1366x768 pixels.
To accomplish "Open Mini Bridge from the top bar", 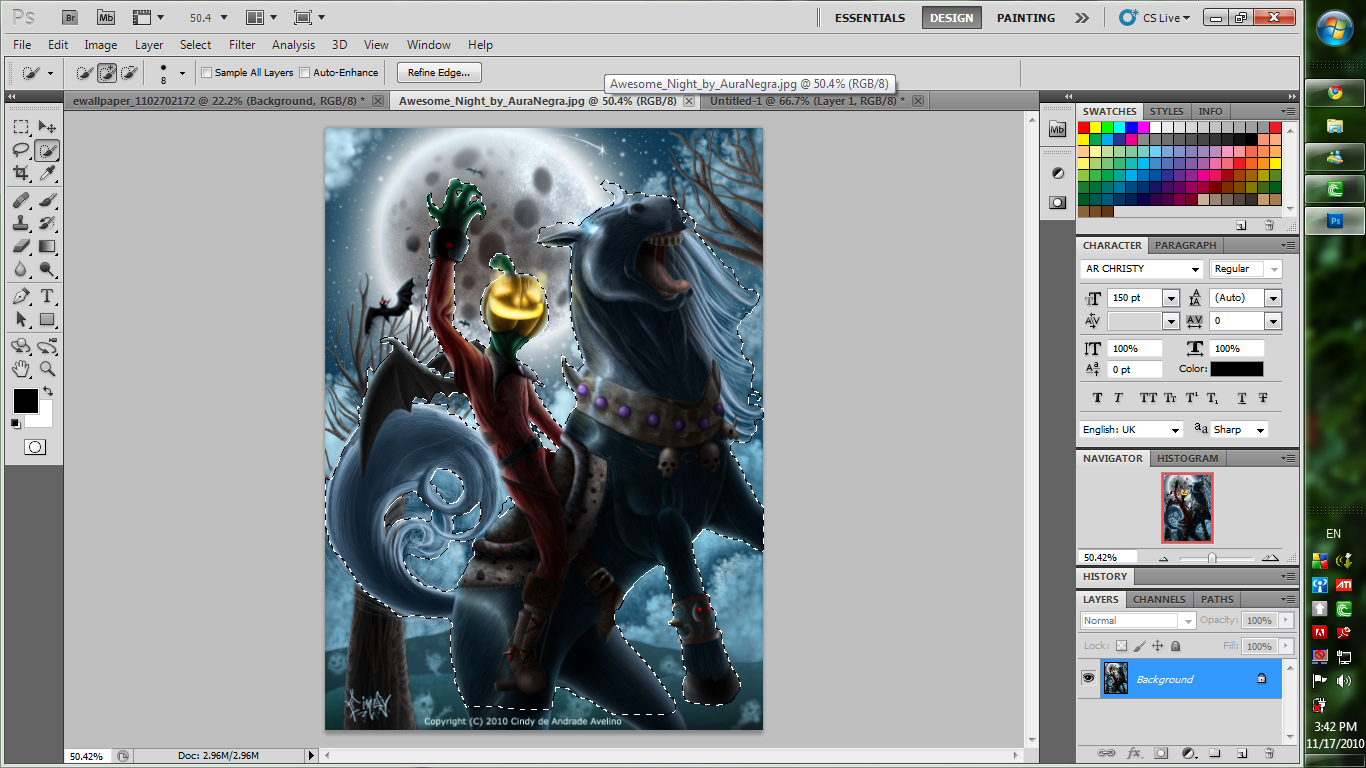I will click(x=106, y=17).
